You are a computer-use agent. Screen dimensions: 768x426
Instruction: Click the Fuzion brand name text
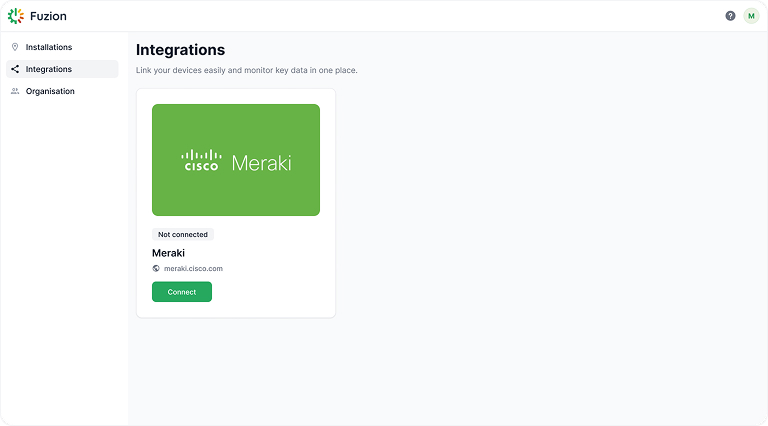[48, 16]
